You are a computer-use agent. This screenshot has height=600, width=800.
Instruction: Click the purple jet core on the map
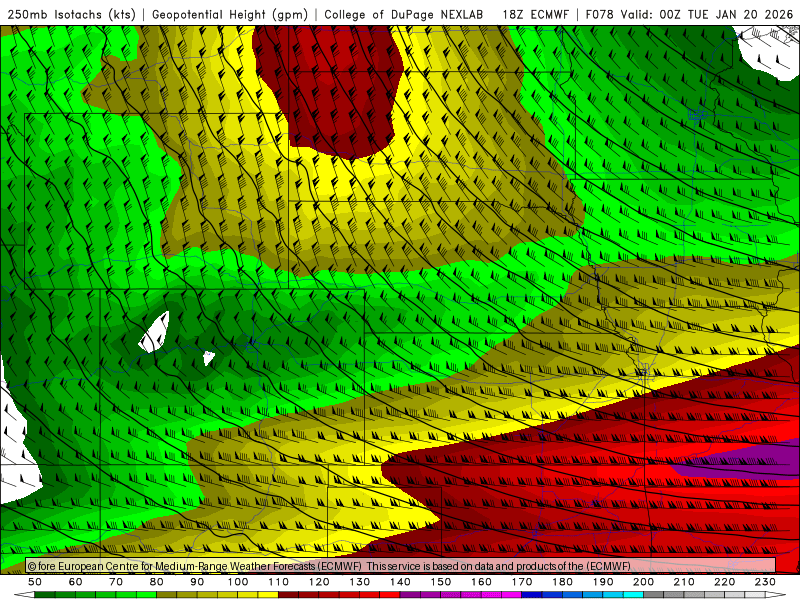745,461
